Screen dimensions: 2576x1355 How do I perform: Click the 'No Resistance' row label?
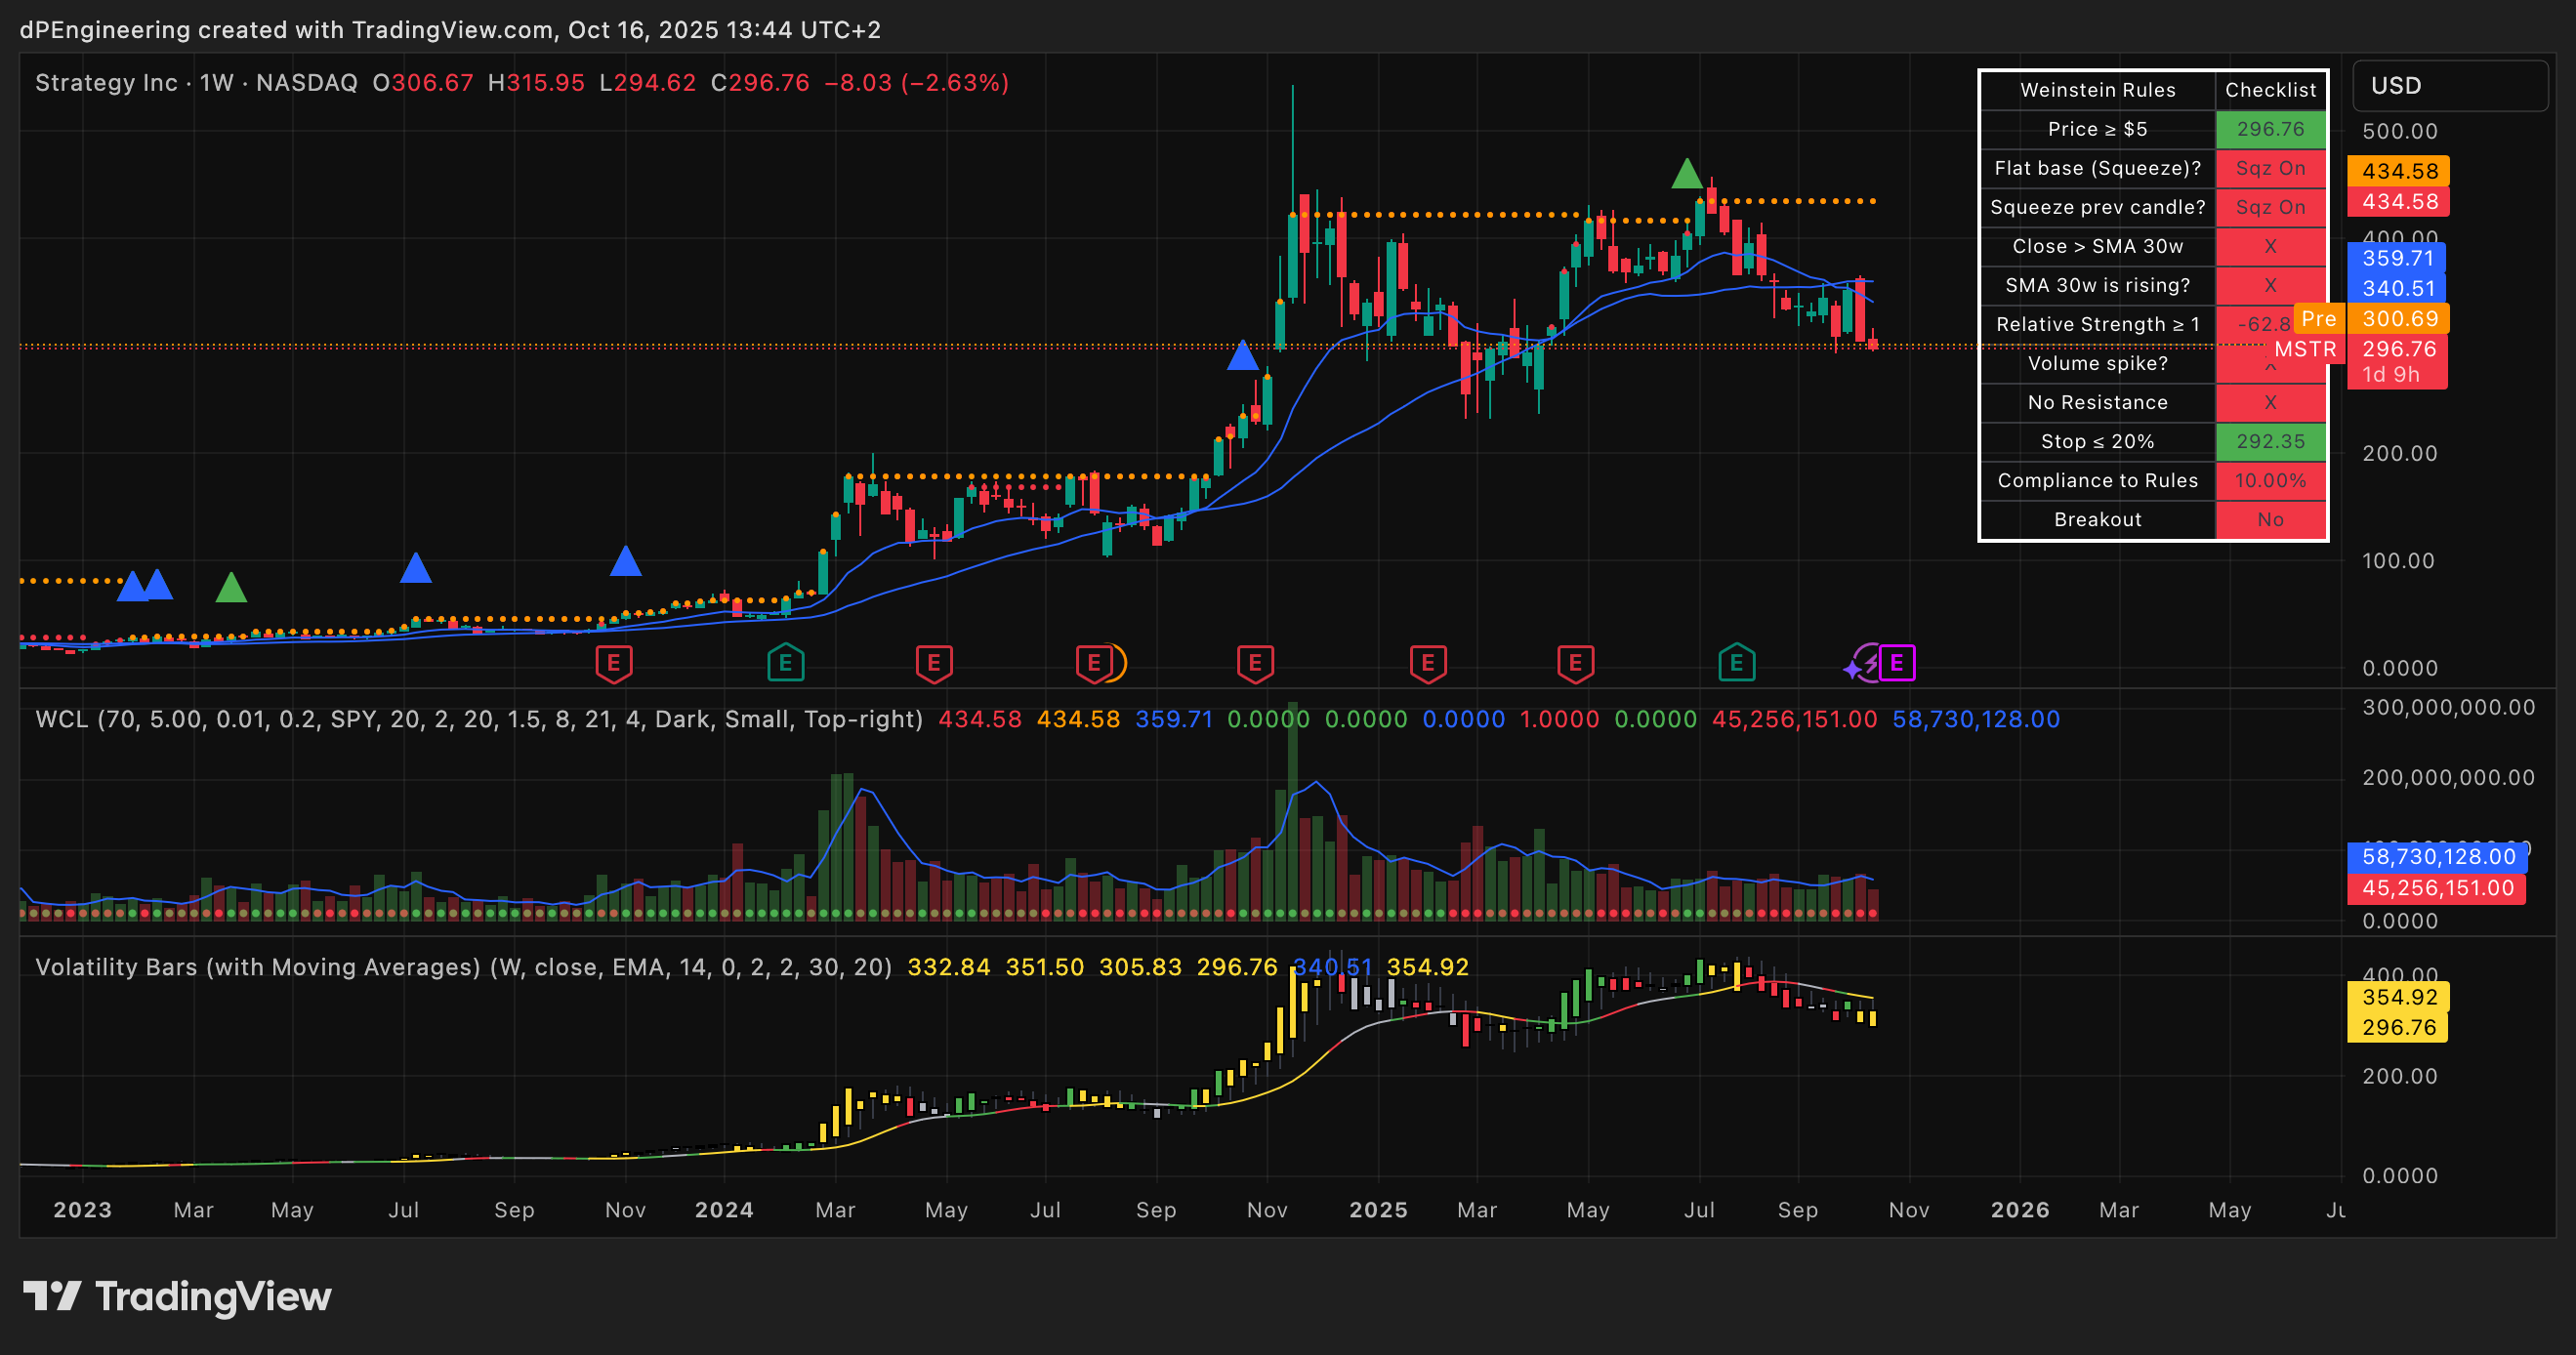tap(2097, 402)
